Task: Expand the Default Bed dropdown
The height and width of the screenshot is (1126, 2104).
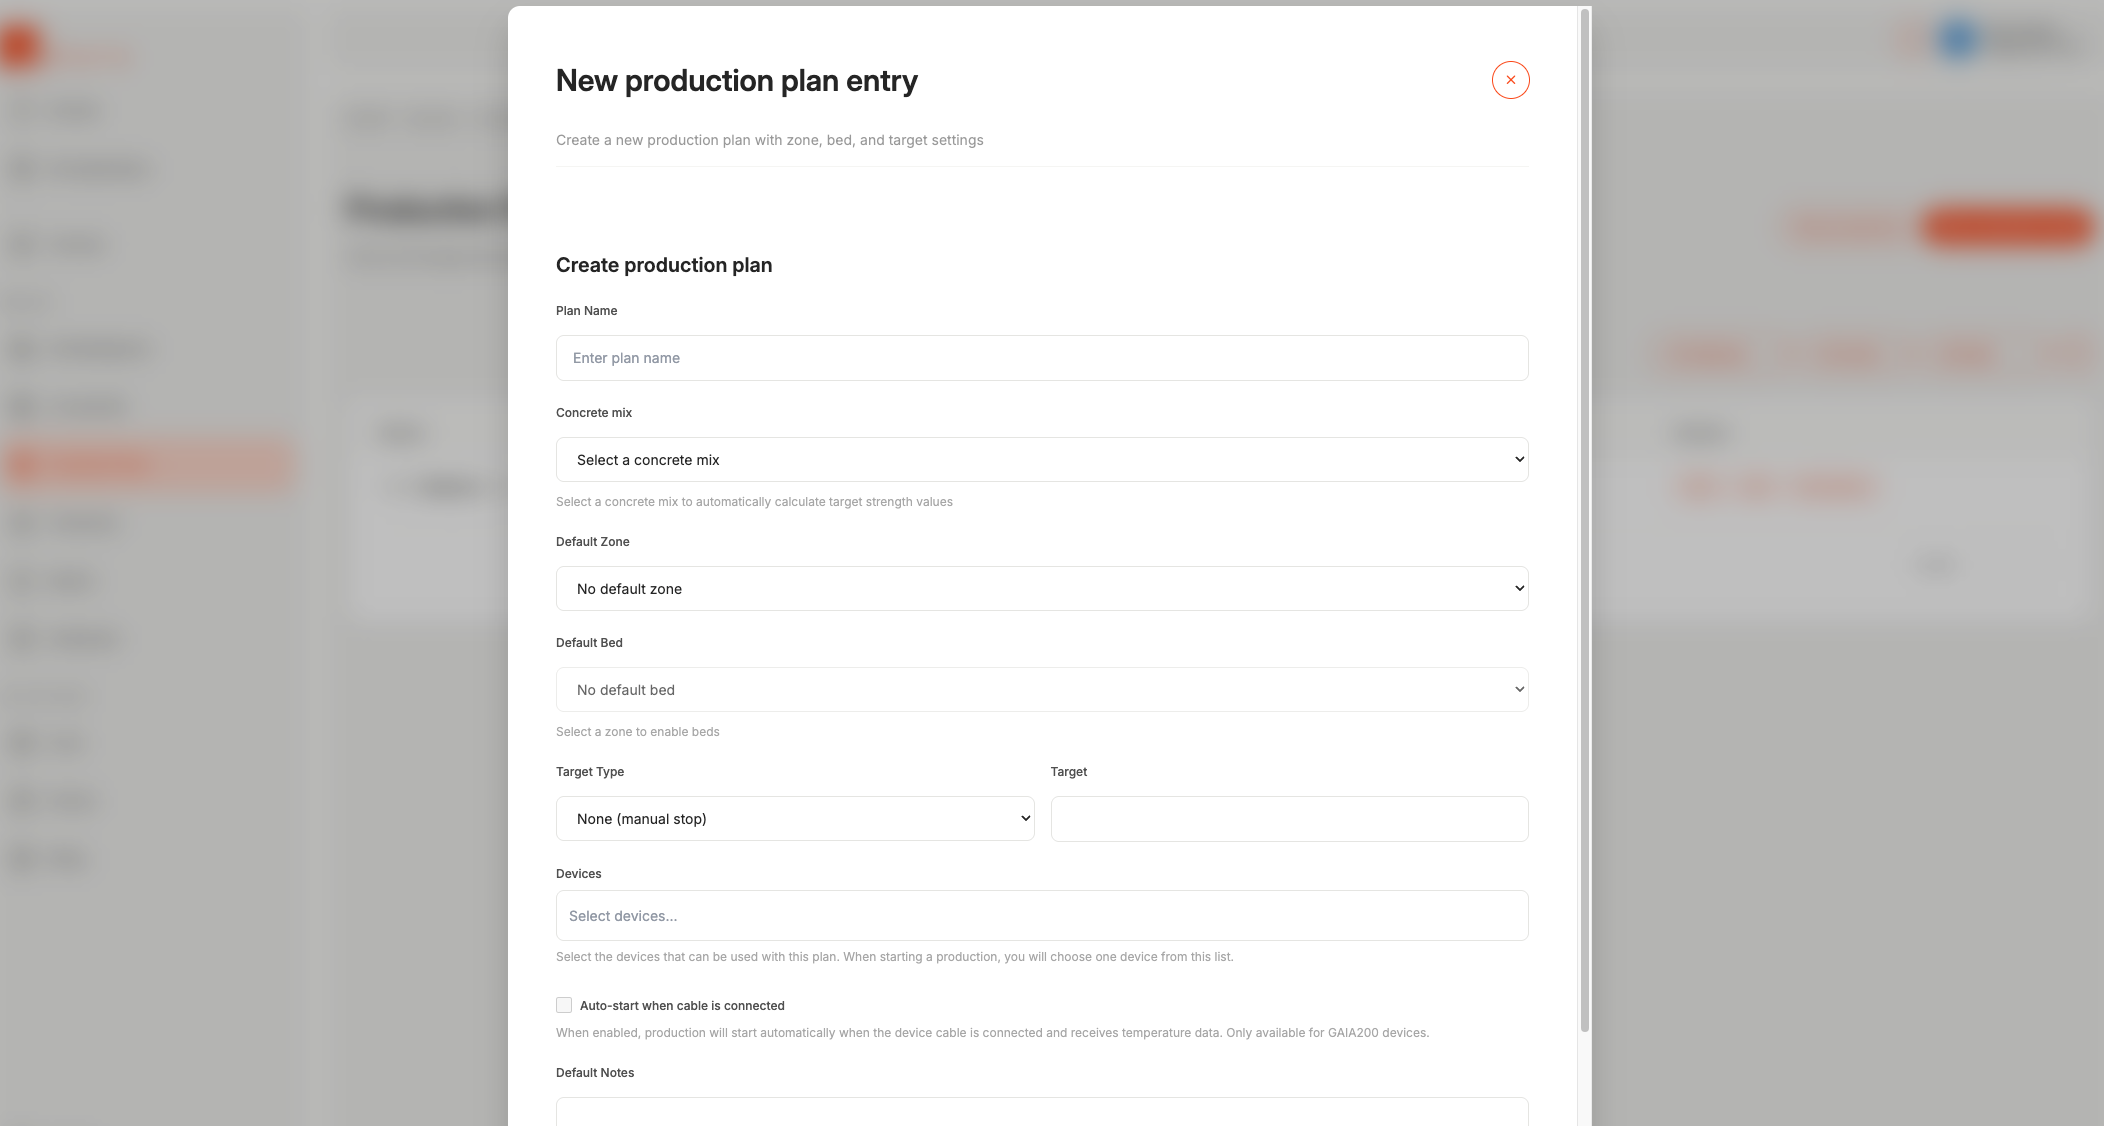Action: click(1041, 689)
